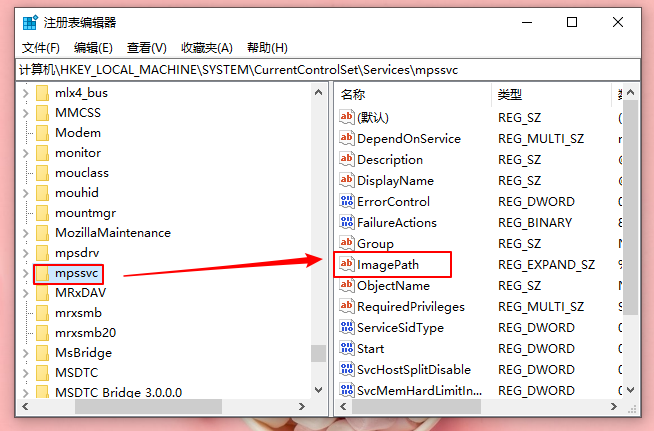This screenshot has width=654, height=431.
Task: Select the mpssvc folder icon
Action: tap(43, 273)
